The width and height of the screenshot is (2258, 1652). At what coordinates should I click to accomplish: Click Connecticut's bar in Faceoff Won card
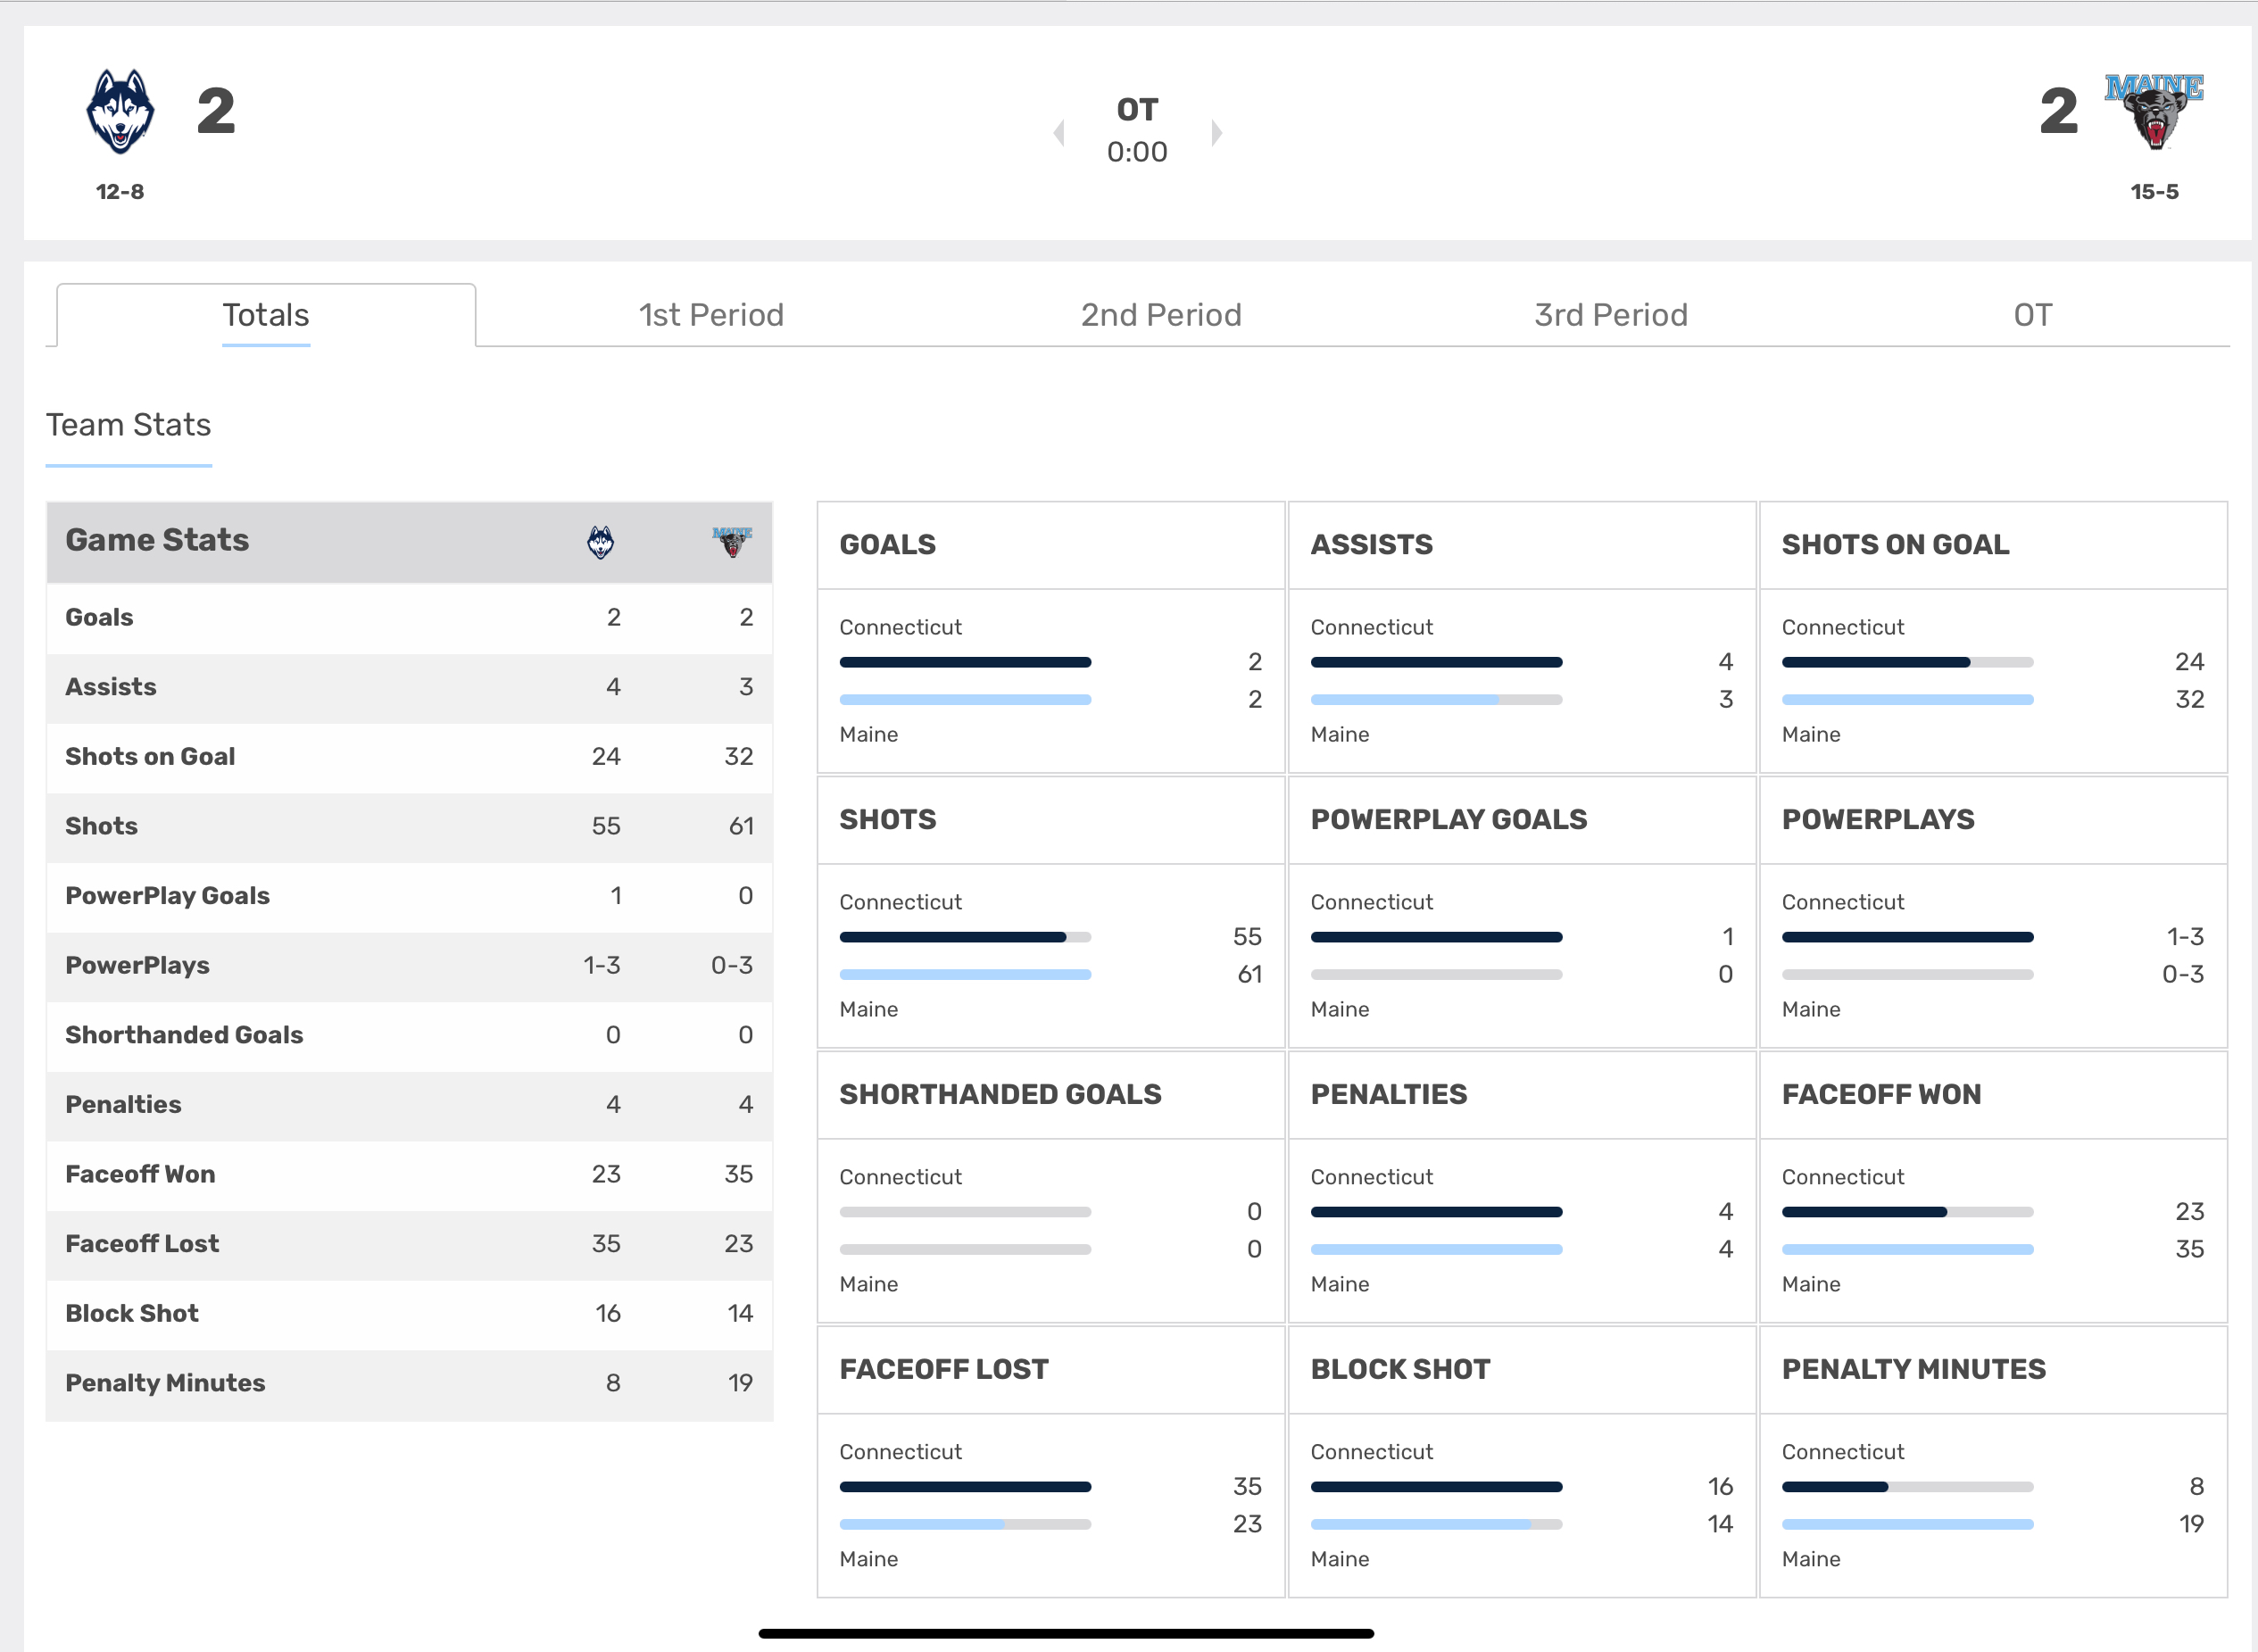point(1907,1212)
